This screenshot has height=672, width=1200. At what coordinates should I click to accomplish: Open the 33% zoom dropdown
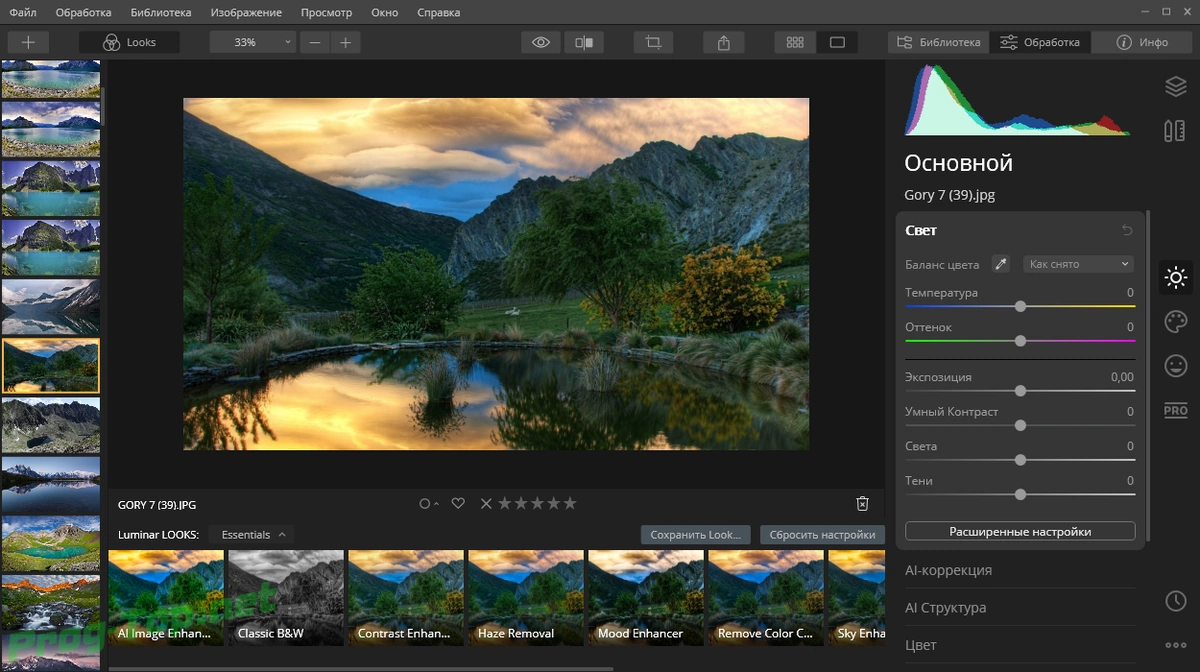pos(253,42)
